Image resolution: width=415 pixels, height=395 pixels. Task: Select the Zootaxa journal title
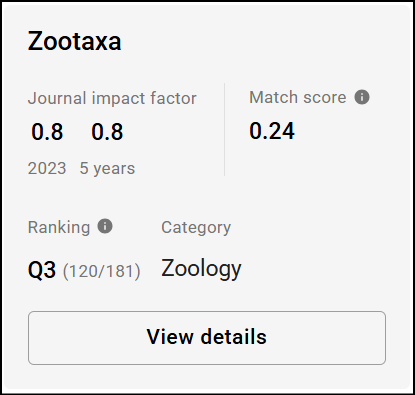[x=74, y=41]
